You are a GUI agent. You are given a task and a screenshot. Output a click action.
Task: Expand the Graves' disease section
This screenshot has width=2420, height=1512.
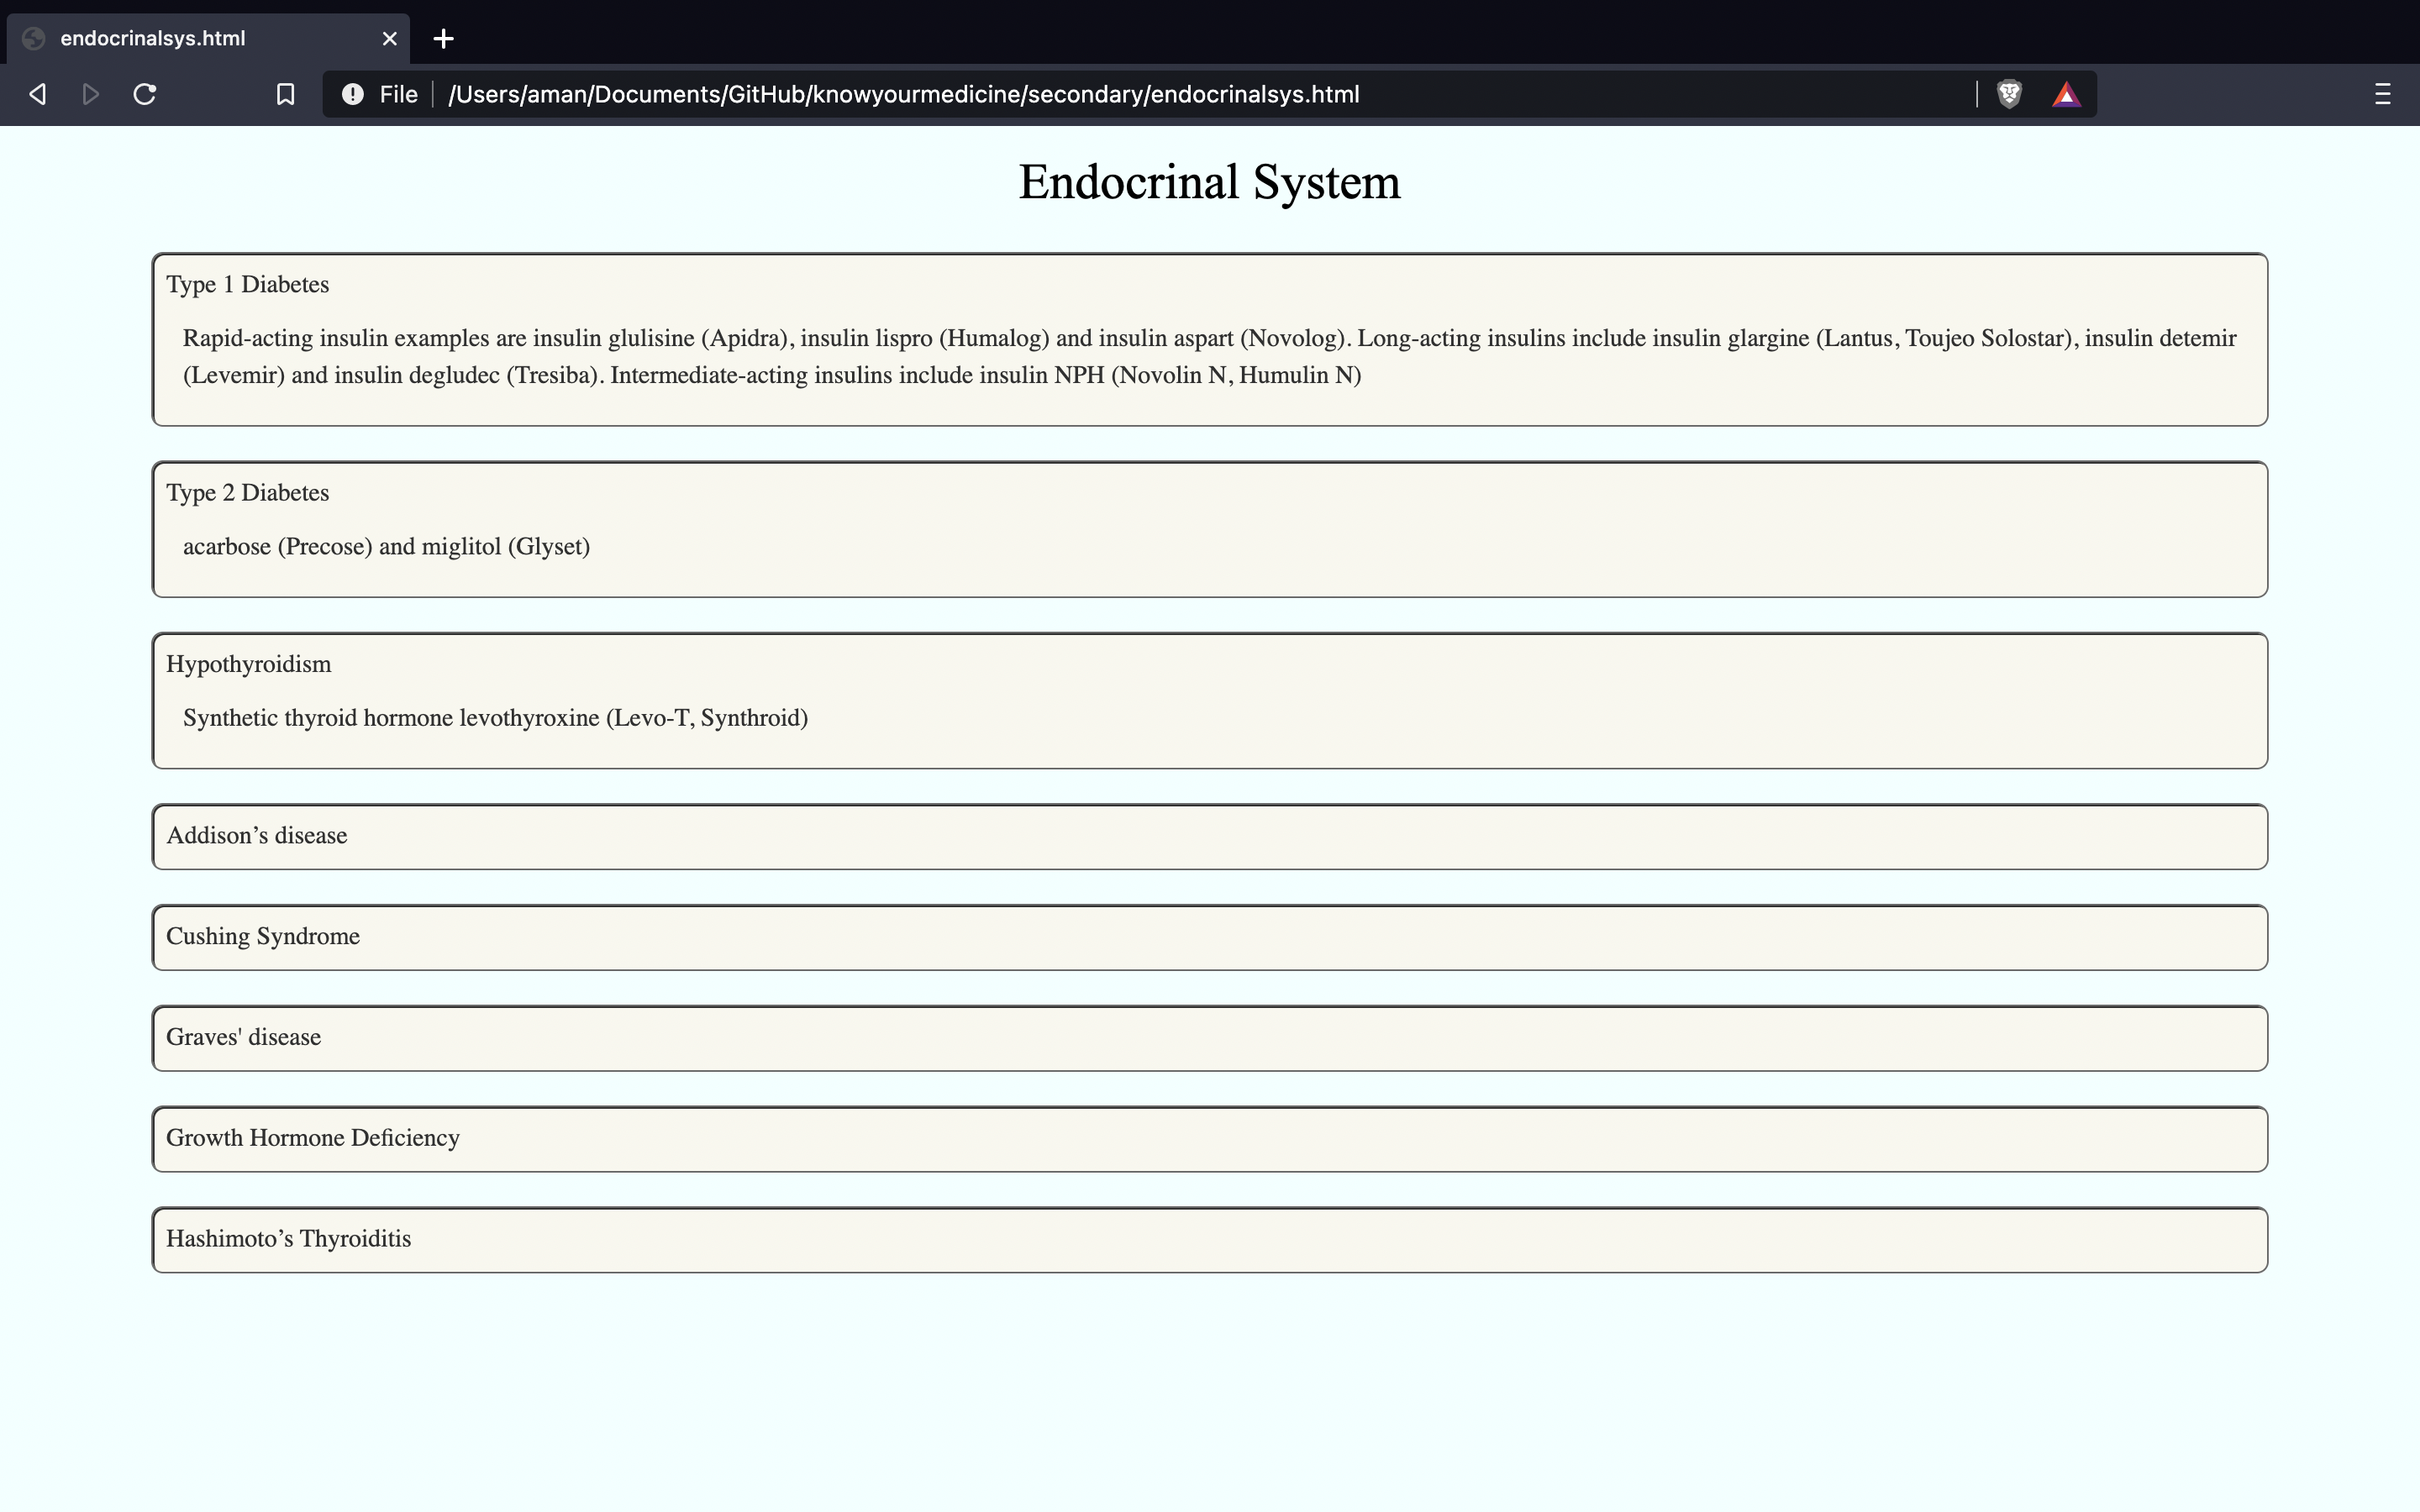pos(244,1037)
